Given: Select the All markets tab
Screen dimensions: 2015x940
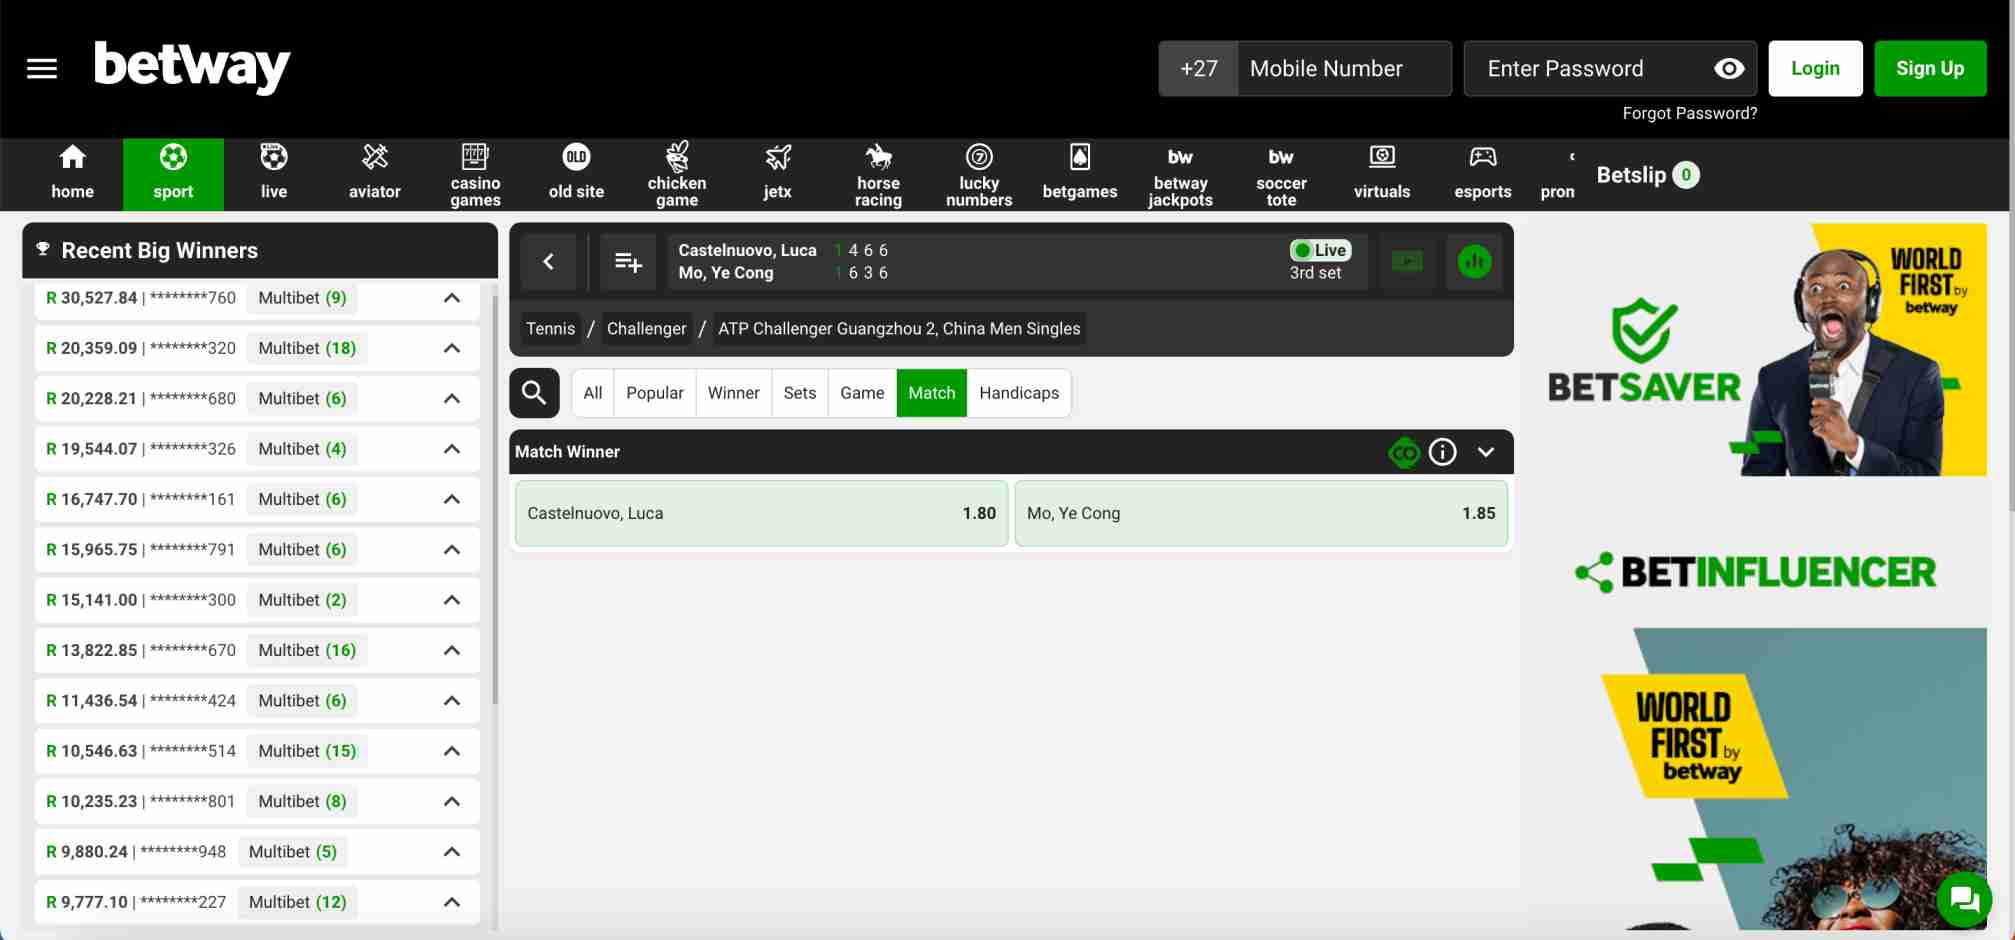Looking at the screenshot, I should [x=593, y=393].
